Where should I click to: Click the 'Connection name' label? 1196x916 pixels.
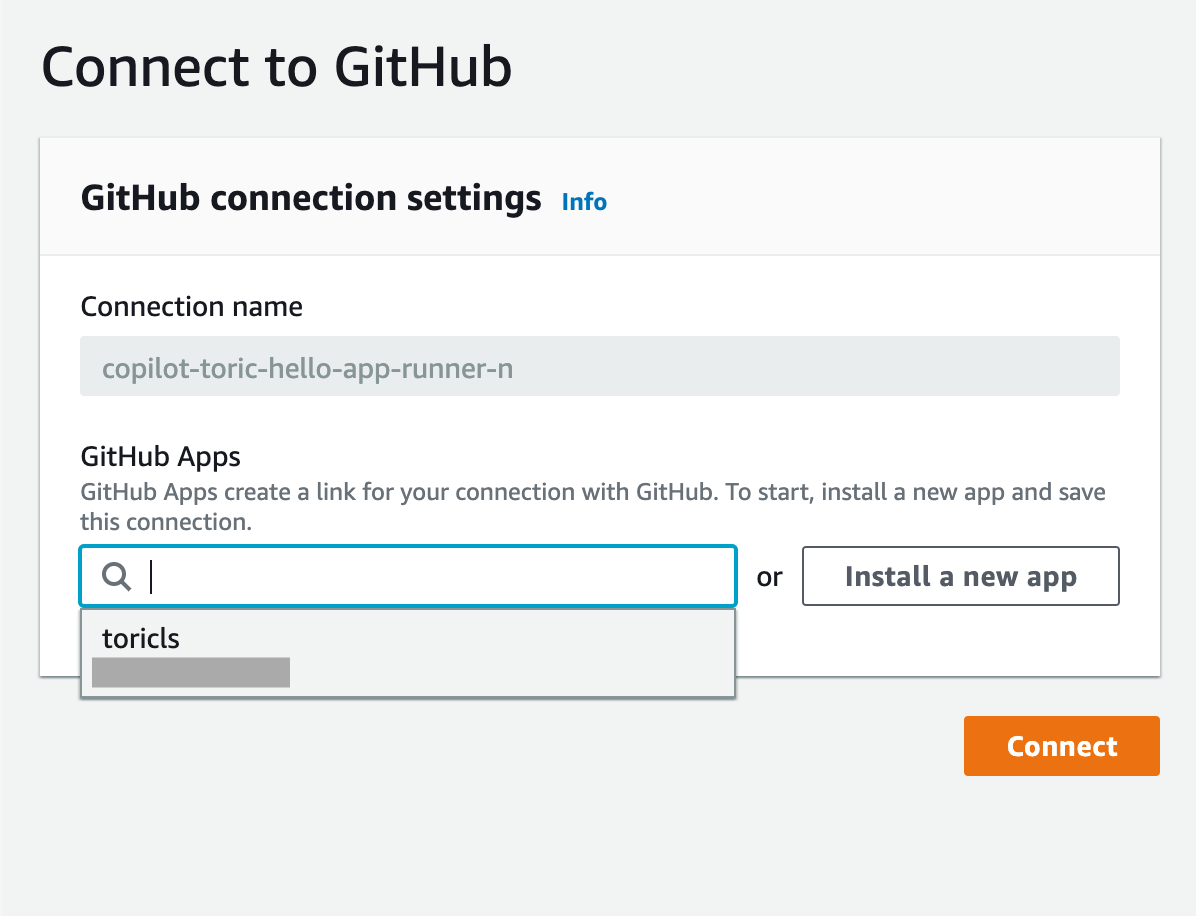tap(191, 307)
